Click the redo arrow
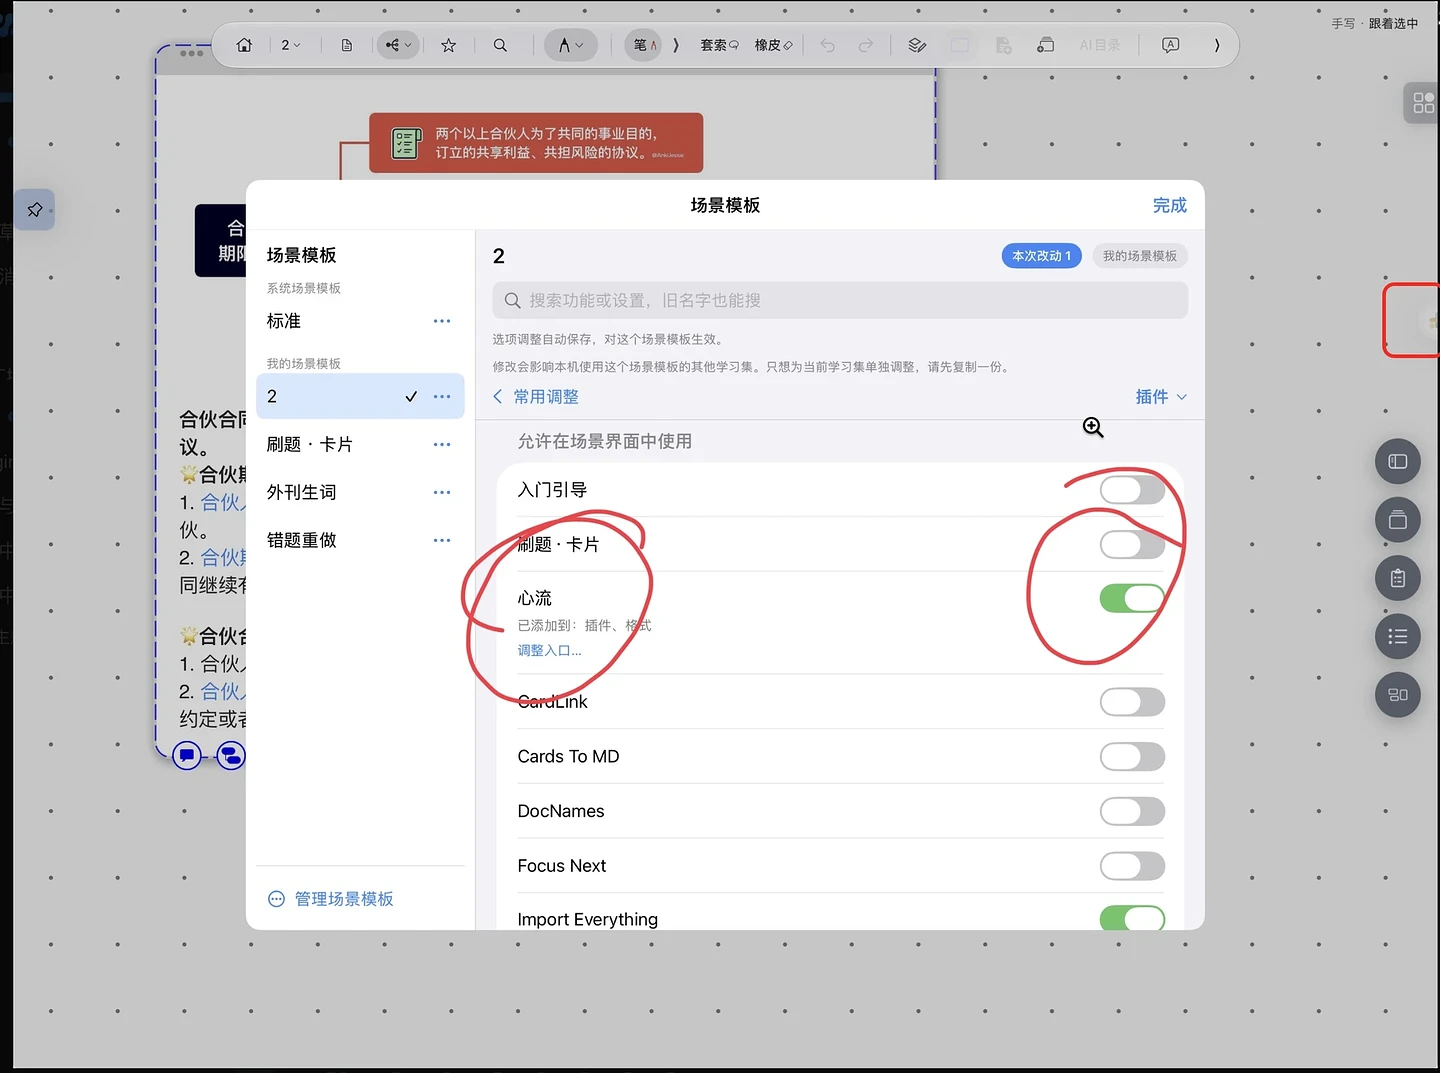The height and width of the screenshot is (1073, 1440). [866, 45]
